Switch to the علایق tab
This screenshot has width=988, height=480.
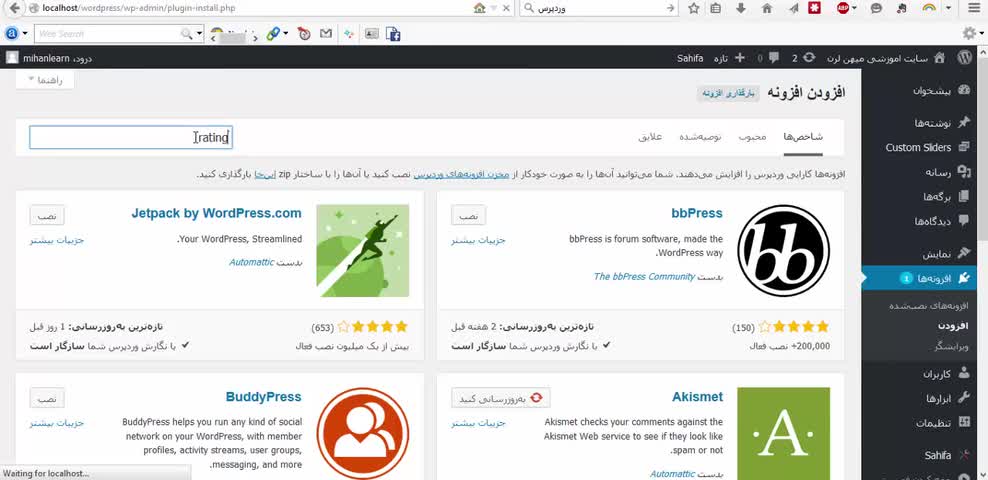(x=650, y=137)
